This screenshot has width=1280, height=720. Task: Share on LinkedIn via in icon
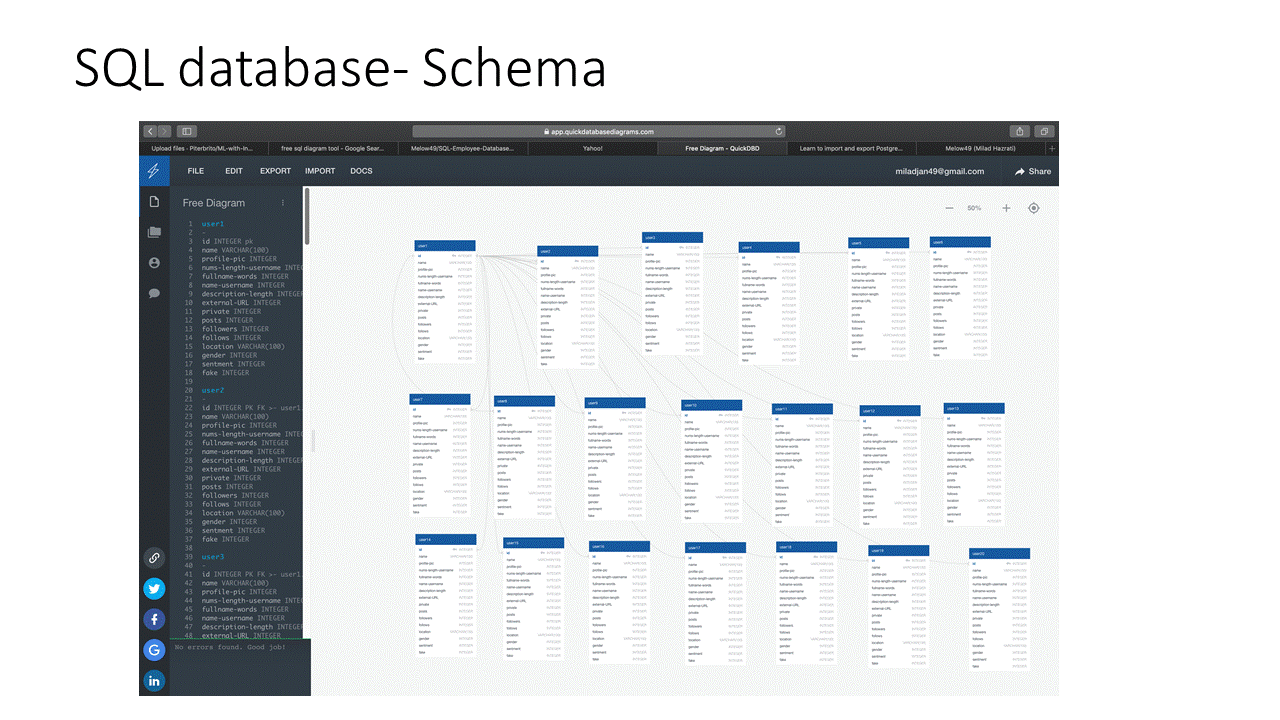click(x=154, y=681)
